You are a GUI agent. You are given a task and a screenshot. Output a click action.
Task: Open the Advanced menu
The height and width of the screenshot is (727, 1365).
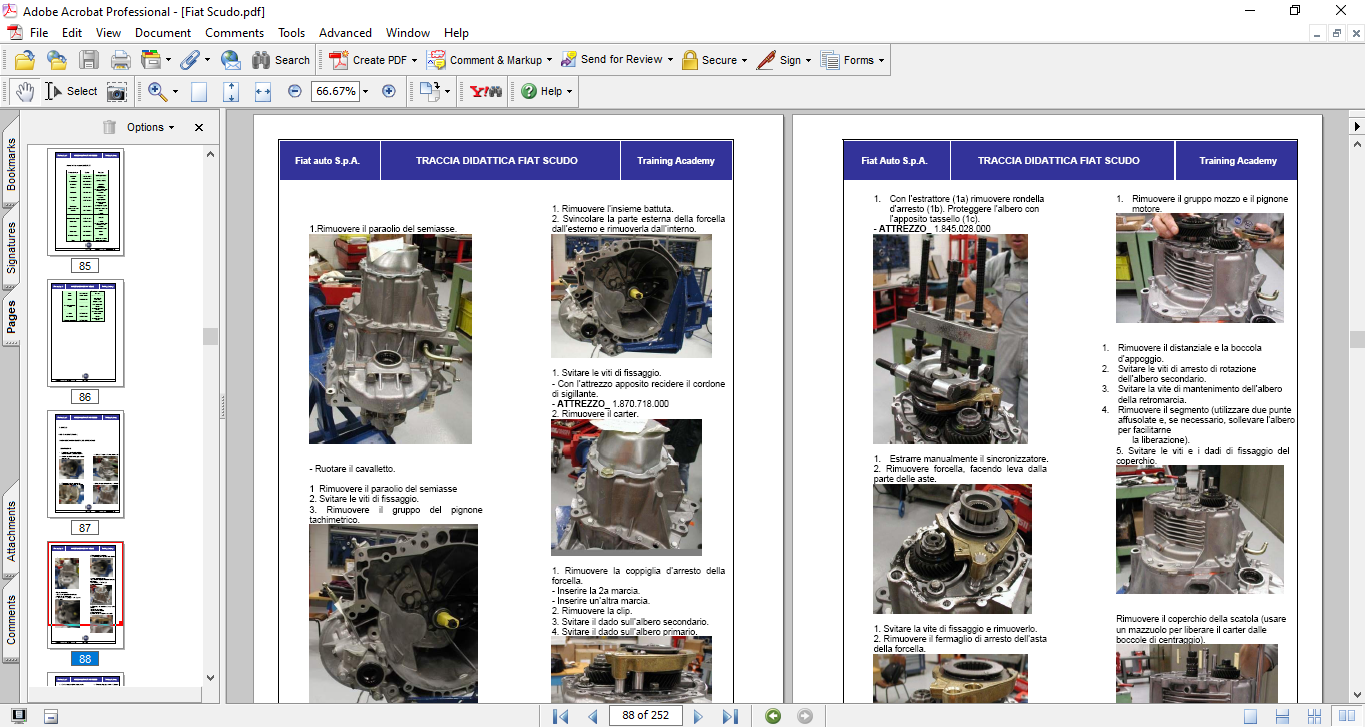[x=345, y=33]
